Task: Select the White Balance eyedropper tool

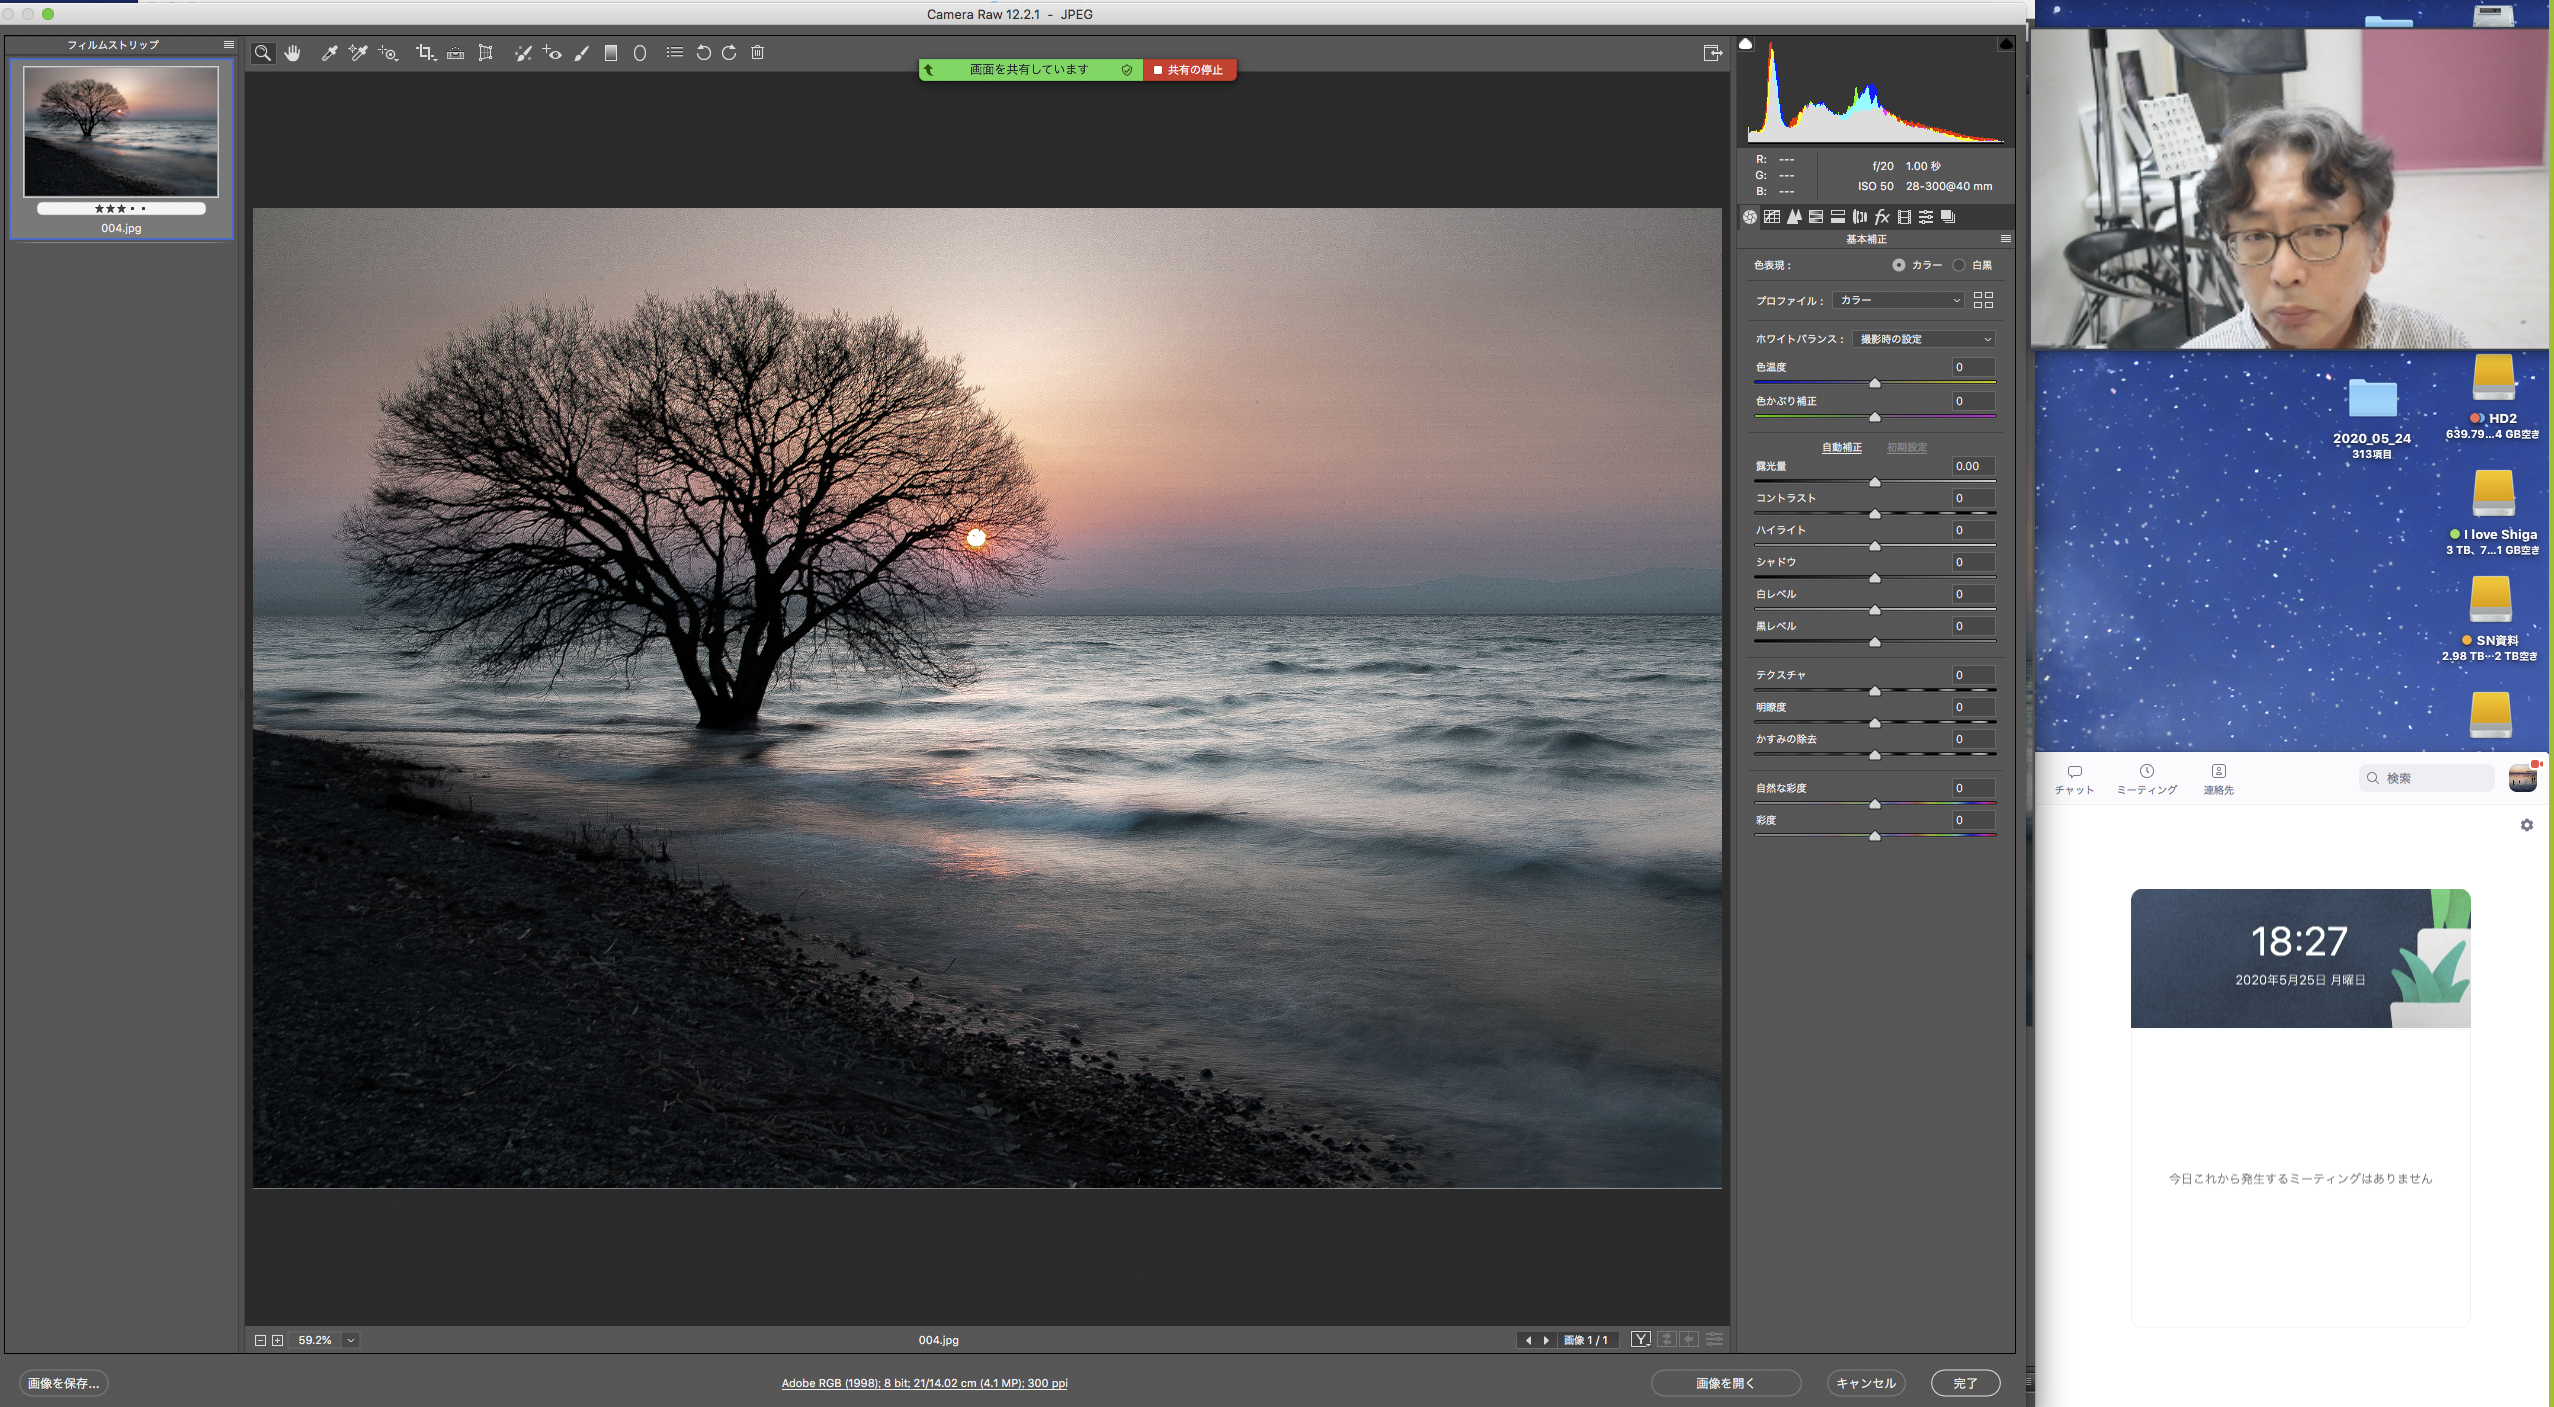Action: point(329,53)
